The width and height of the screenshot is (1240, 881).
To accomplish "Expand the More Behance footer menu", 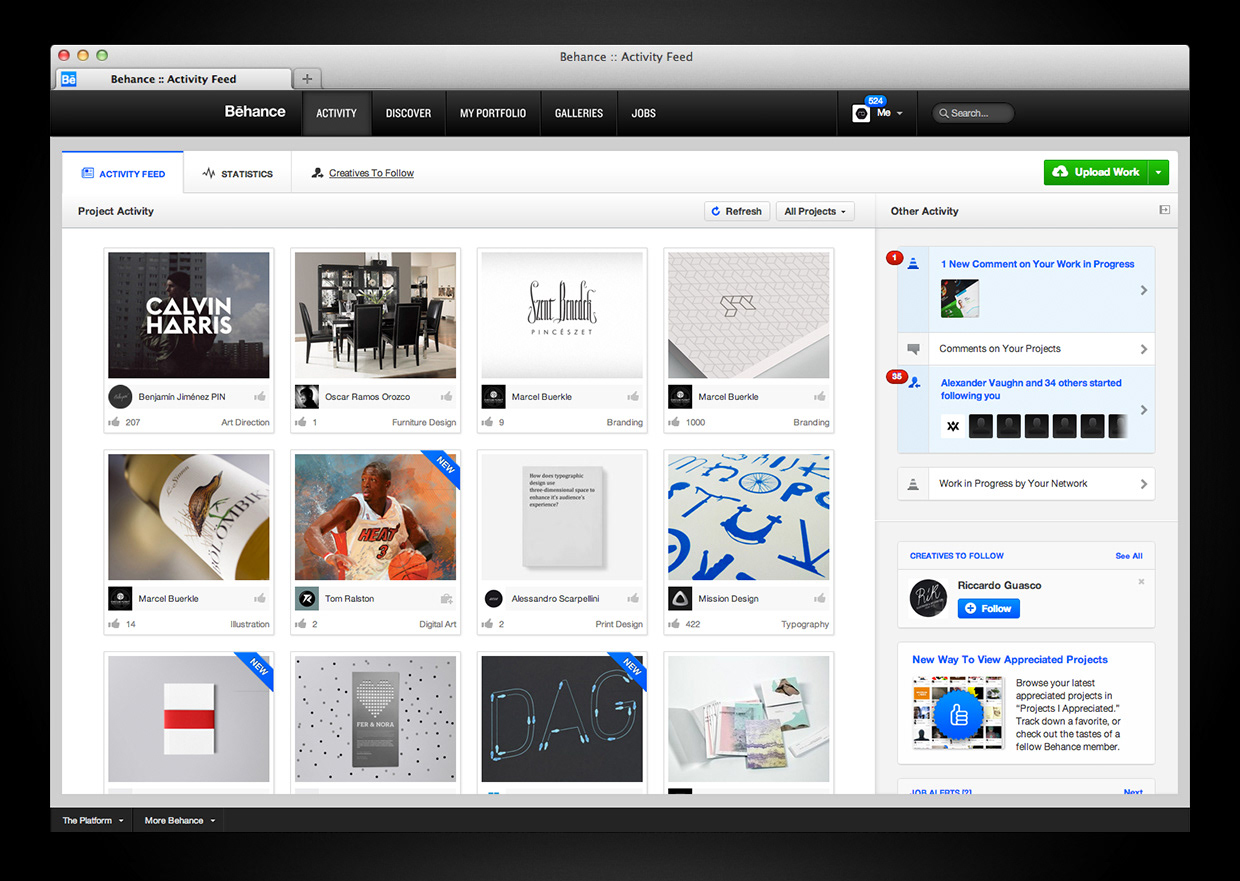I will [x=180, y=820].
